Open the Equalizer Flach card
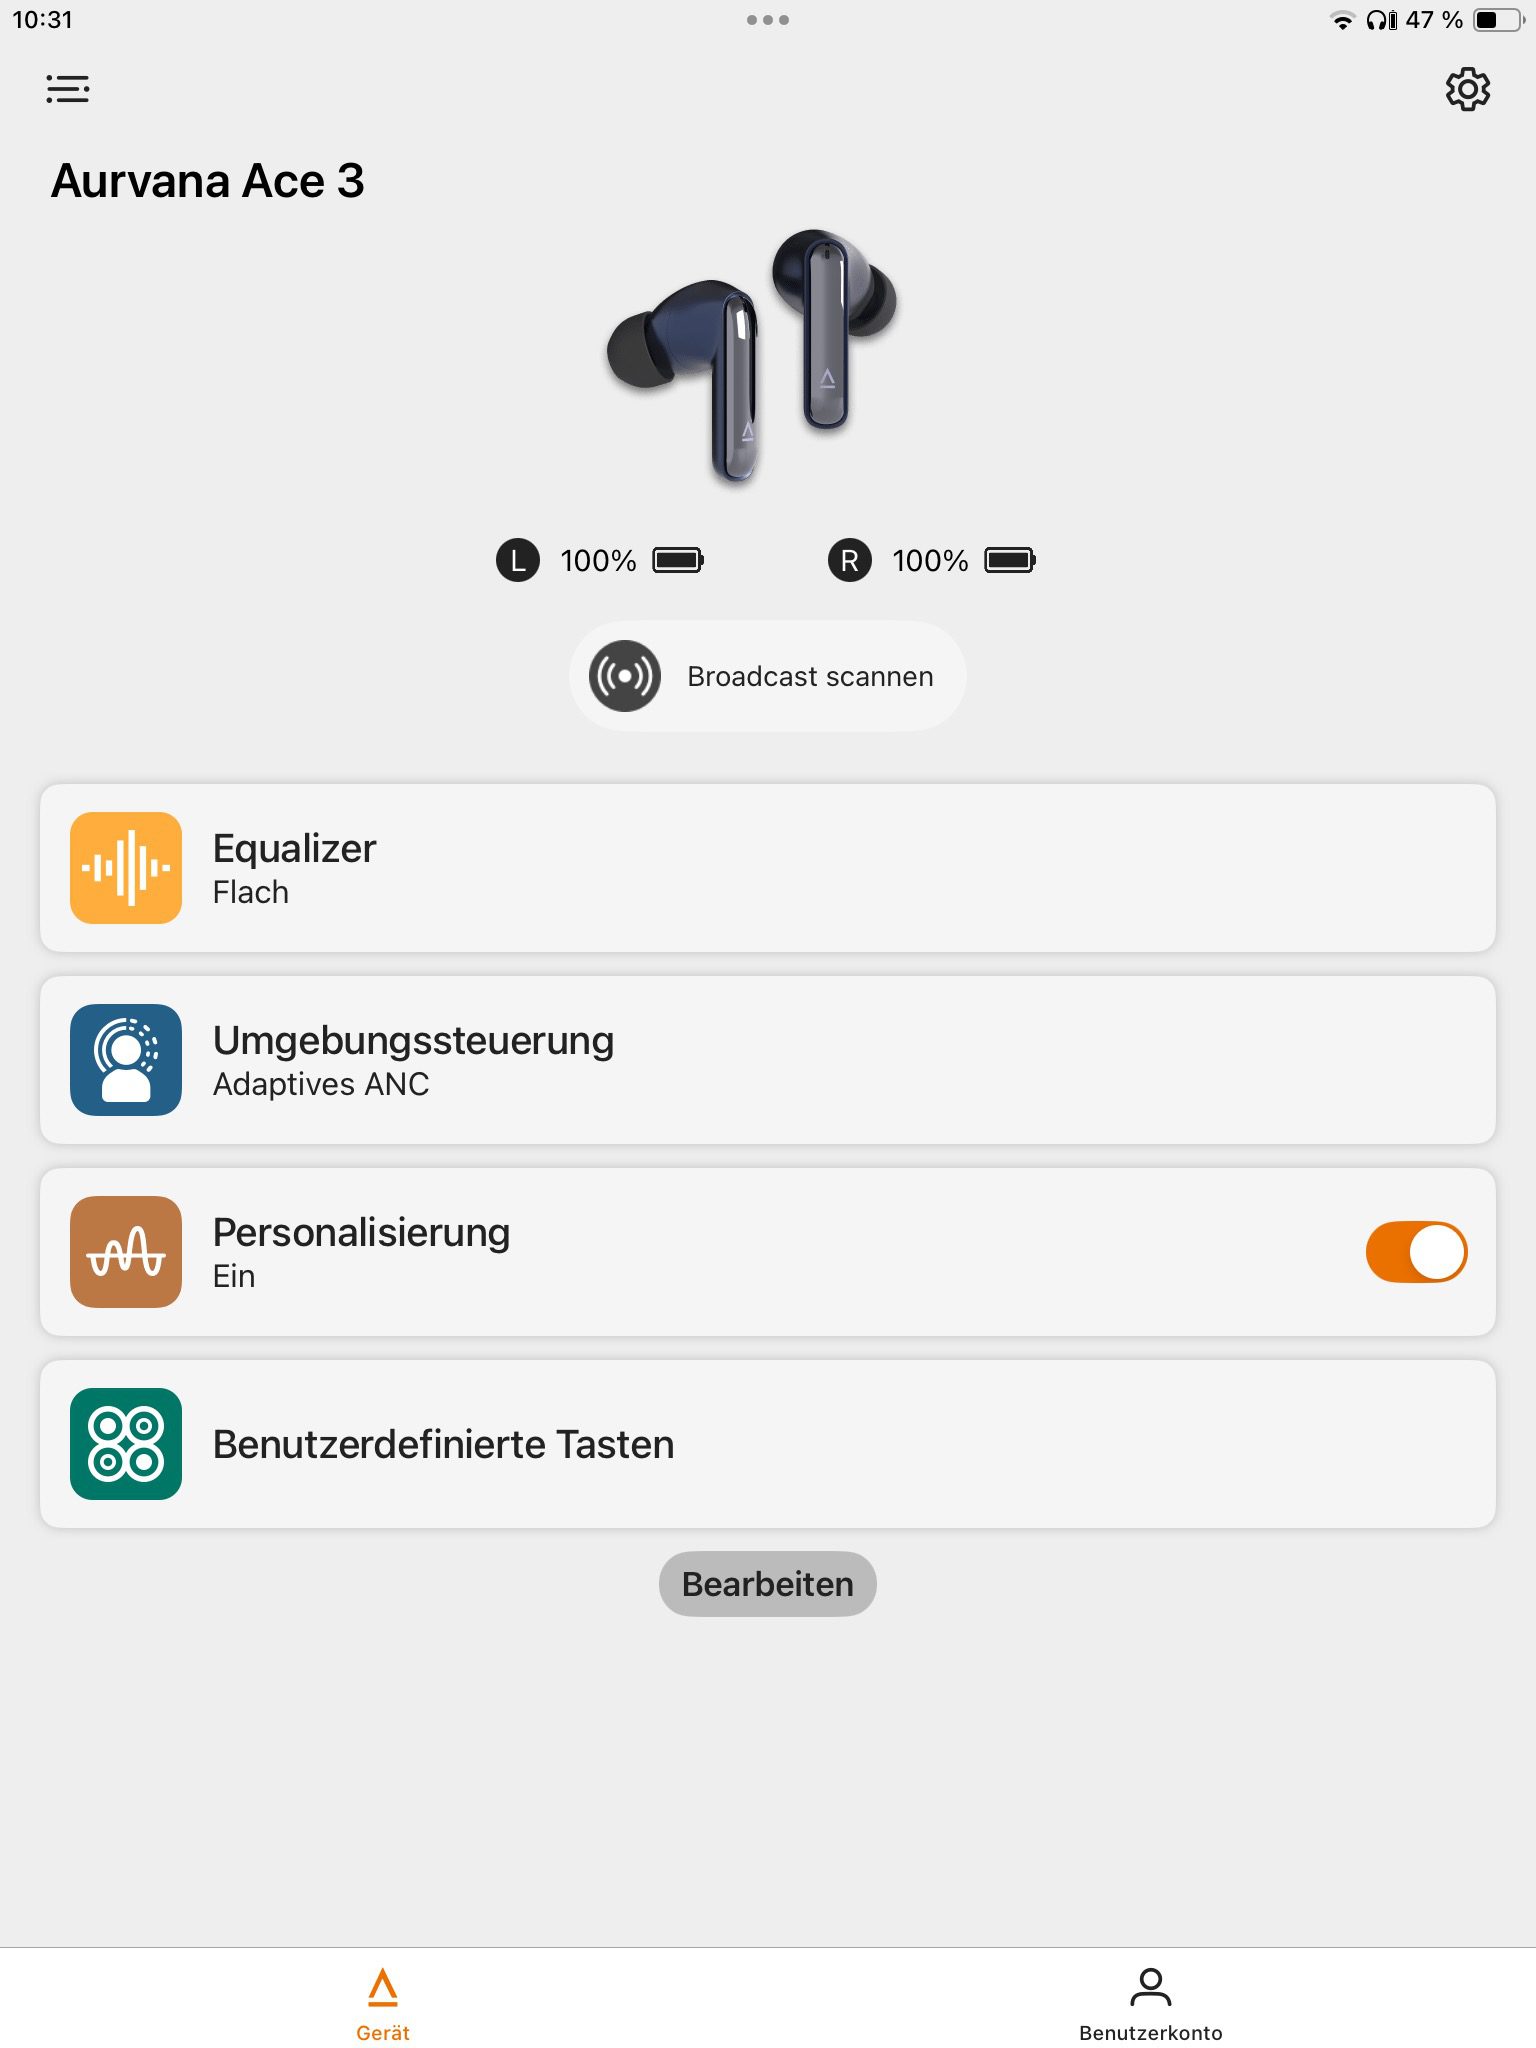Image resolution: width=1536 pixels, height=2048 pixels. 768,868
